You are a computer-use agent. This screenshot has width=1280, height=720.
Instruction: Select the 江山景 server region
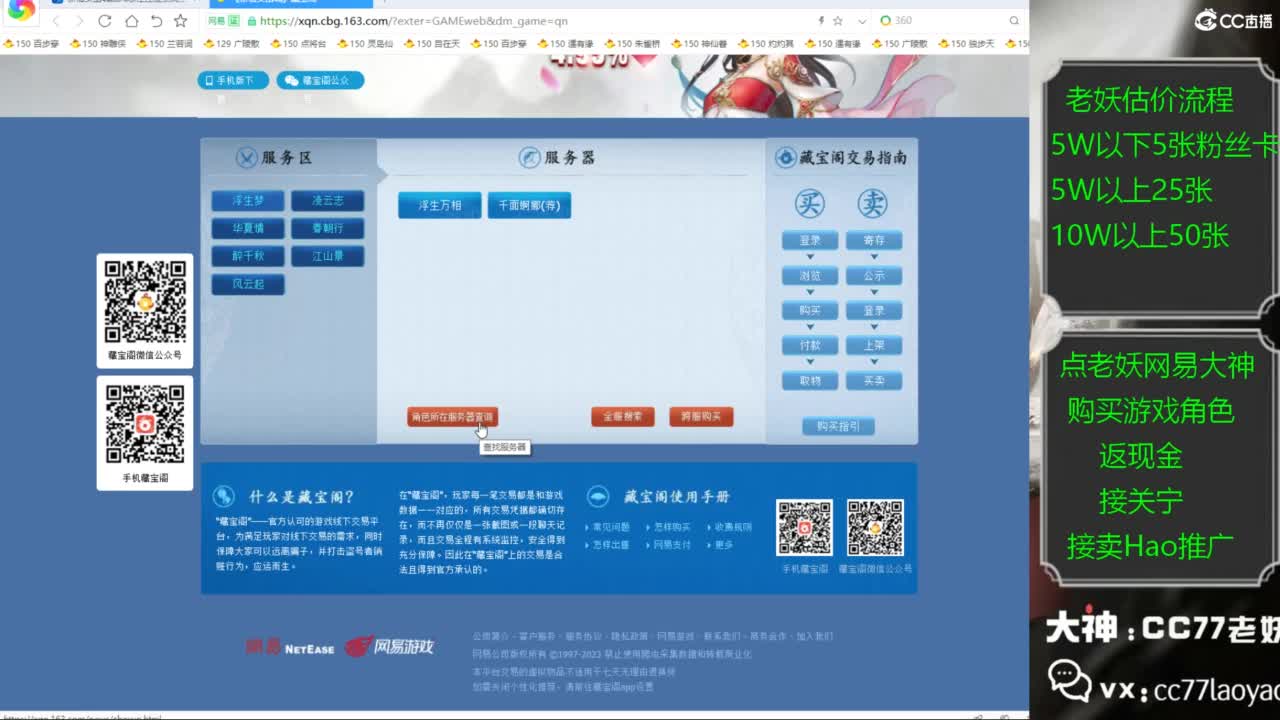[327, 256]
